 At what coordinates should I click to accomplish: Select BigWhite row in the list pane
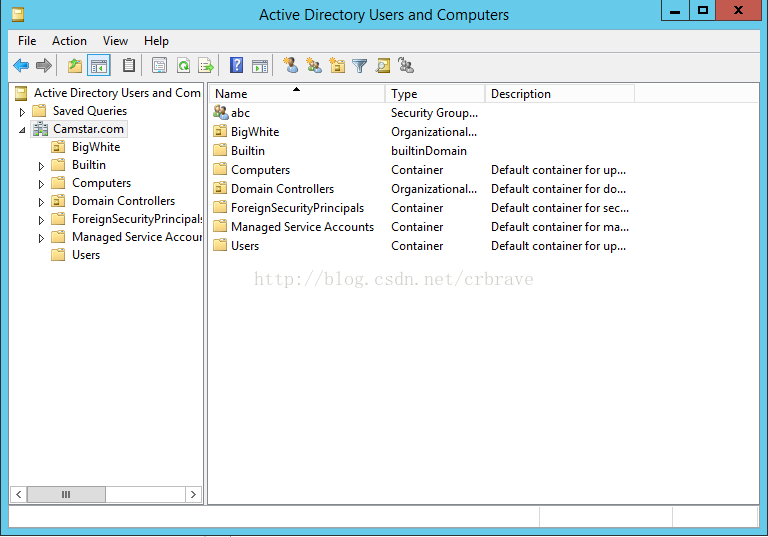[x=423, y=132]
